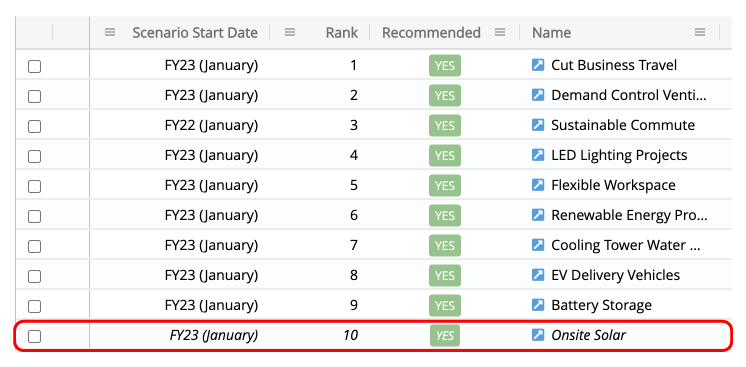
Task: Tick the Battery Storage row checkbox
Action: pos(34,306)
